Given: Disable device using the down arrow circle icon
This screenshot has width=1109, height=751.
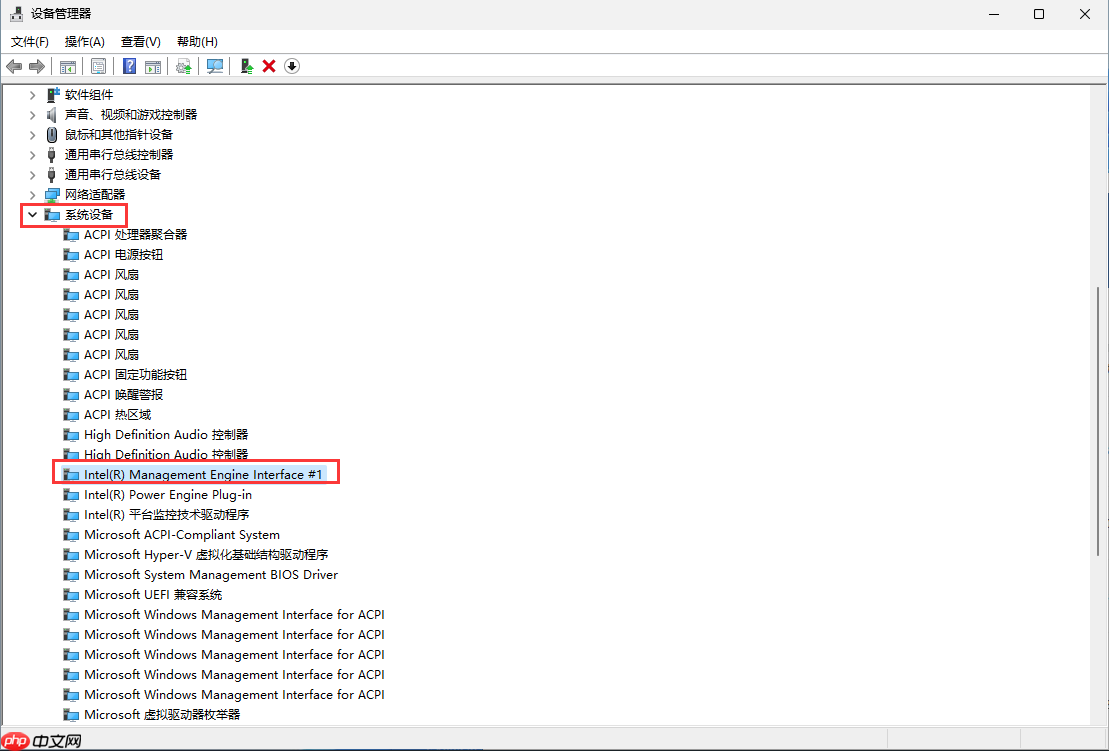Looking at the screenshot, I should (291, 66).
